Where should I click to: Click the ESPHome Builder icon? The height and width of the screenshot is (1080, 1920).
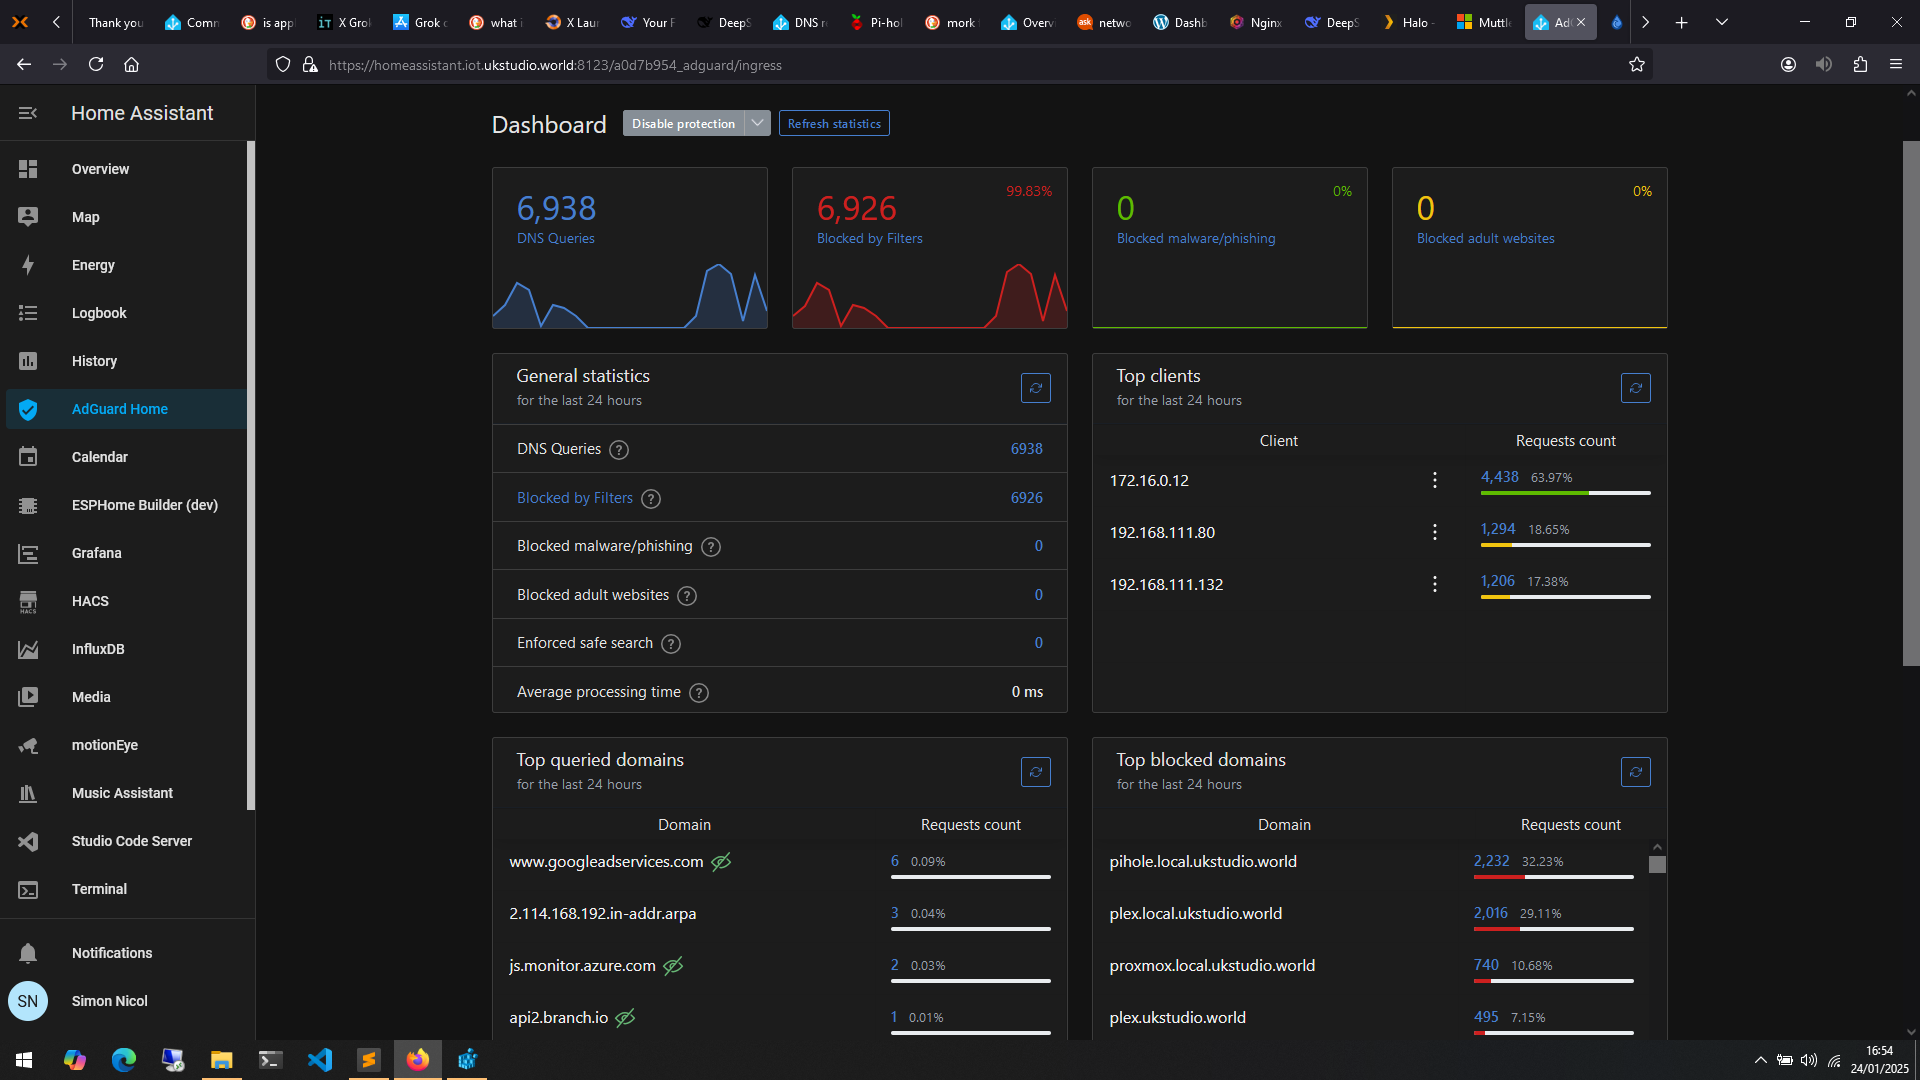pyautogui.click(x=28, y=505)
